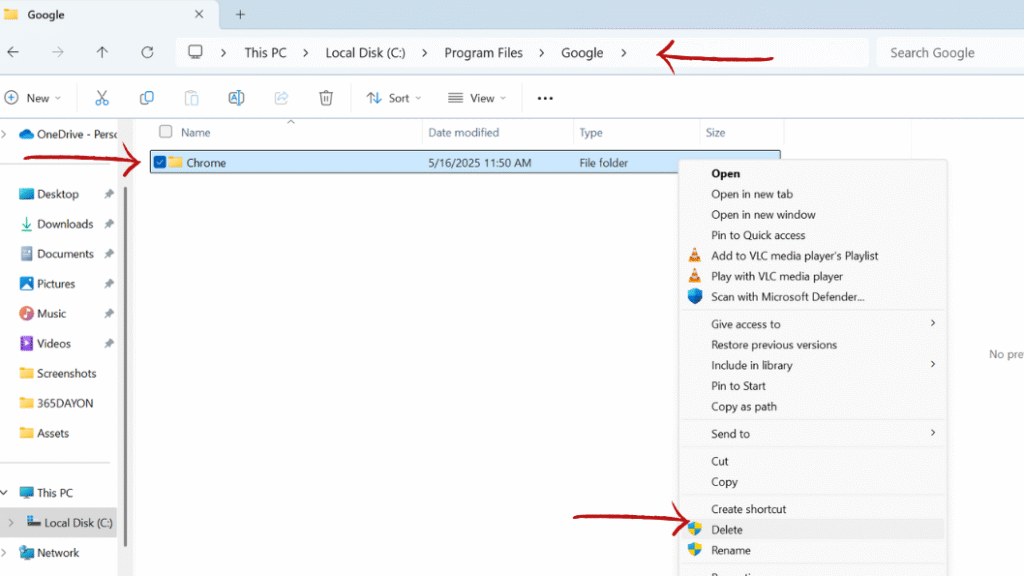Viewport: 1024px width, 576px height.
Task: Expand Give access to submenu
Action: click(933, 323)
